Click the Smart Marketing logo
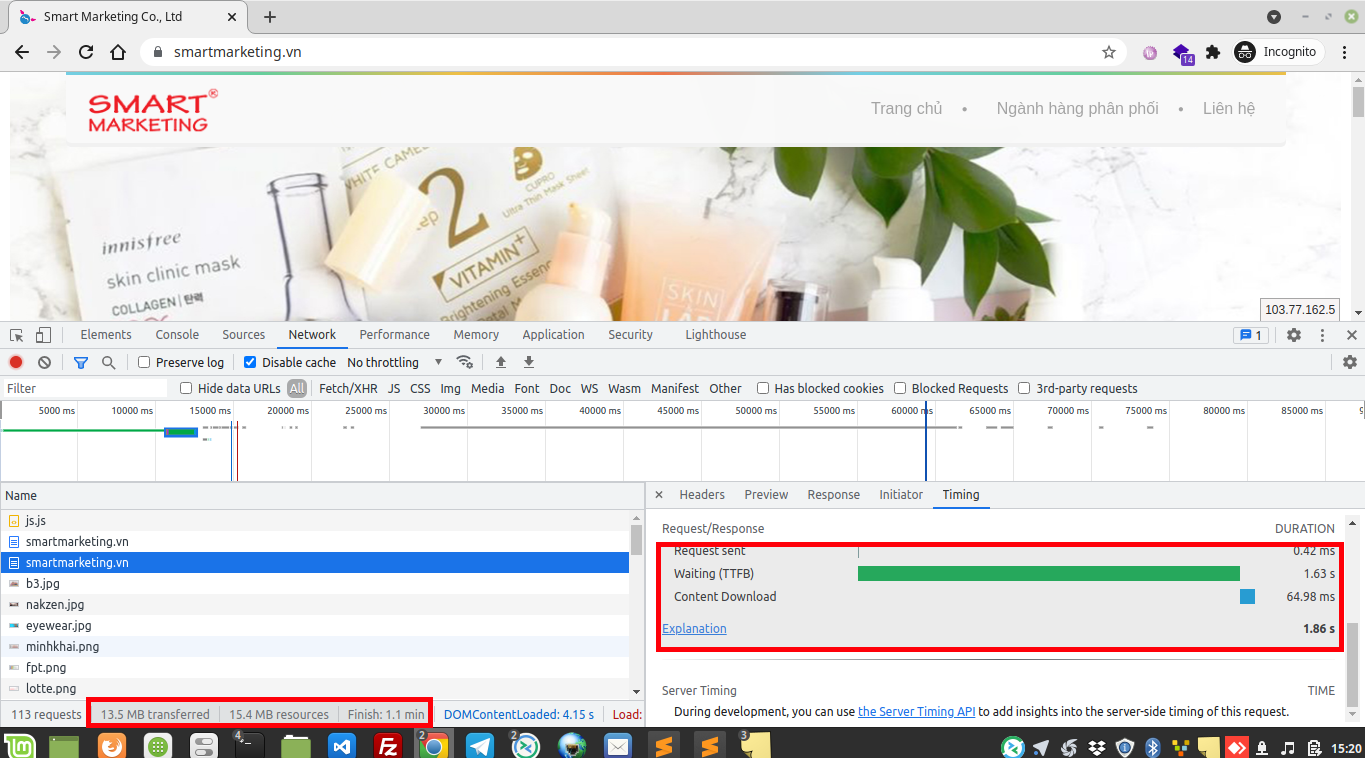This screenshot has height=758, width=1365. [152, 111]
